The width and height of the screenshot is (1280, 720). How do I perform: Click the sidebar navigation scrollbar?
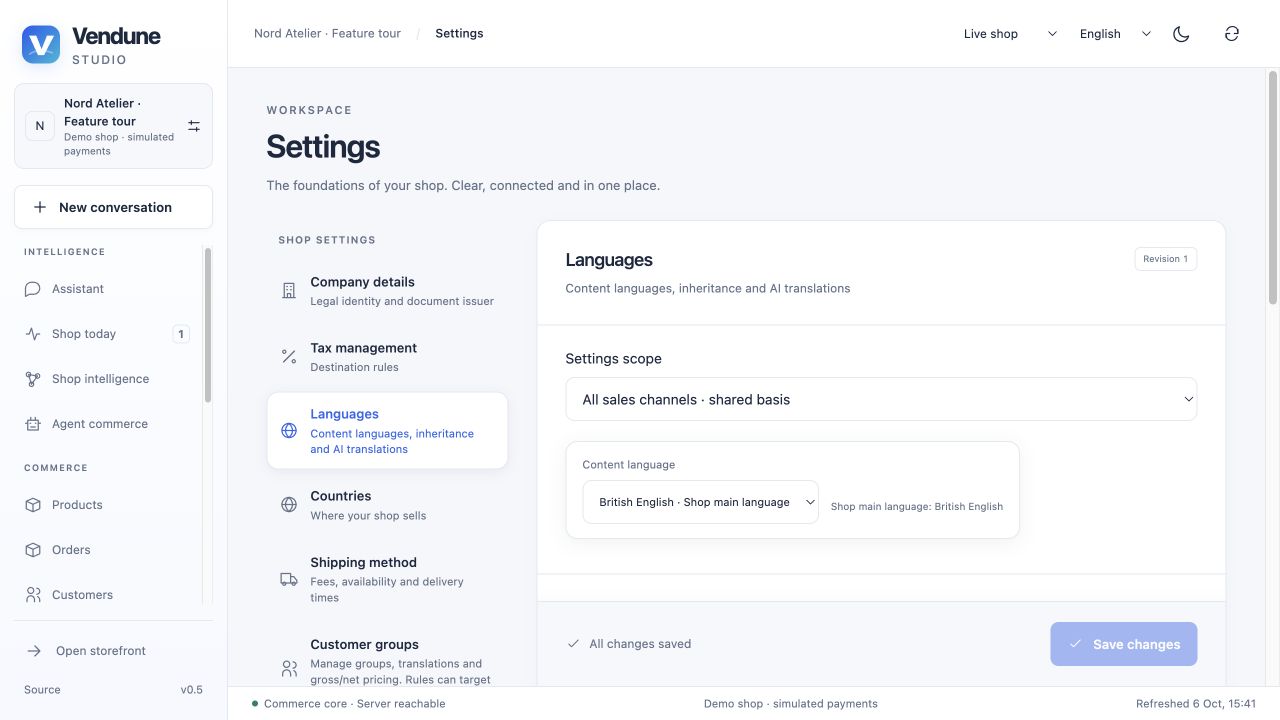(208, 325)
